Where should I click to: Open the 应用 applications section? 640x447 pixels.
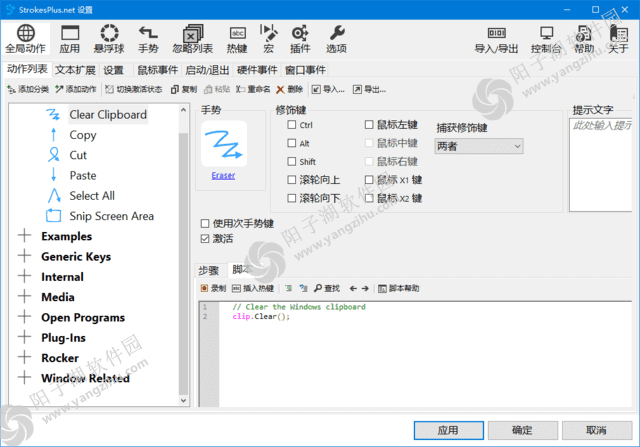(69, 39)
